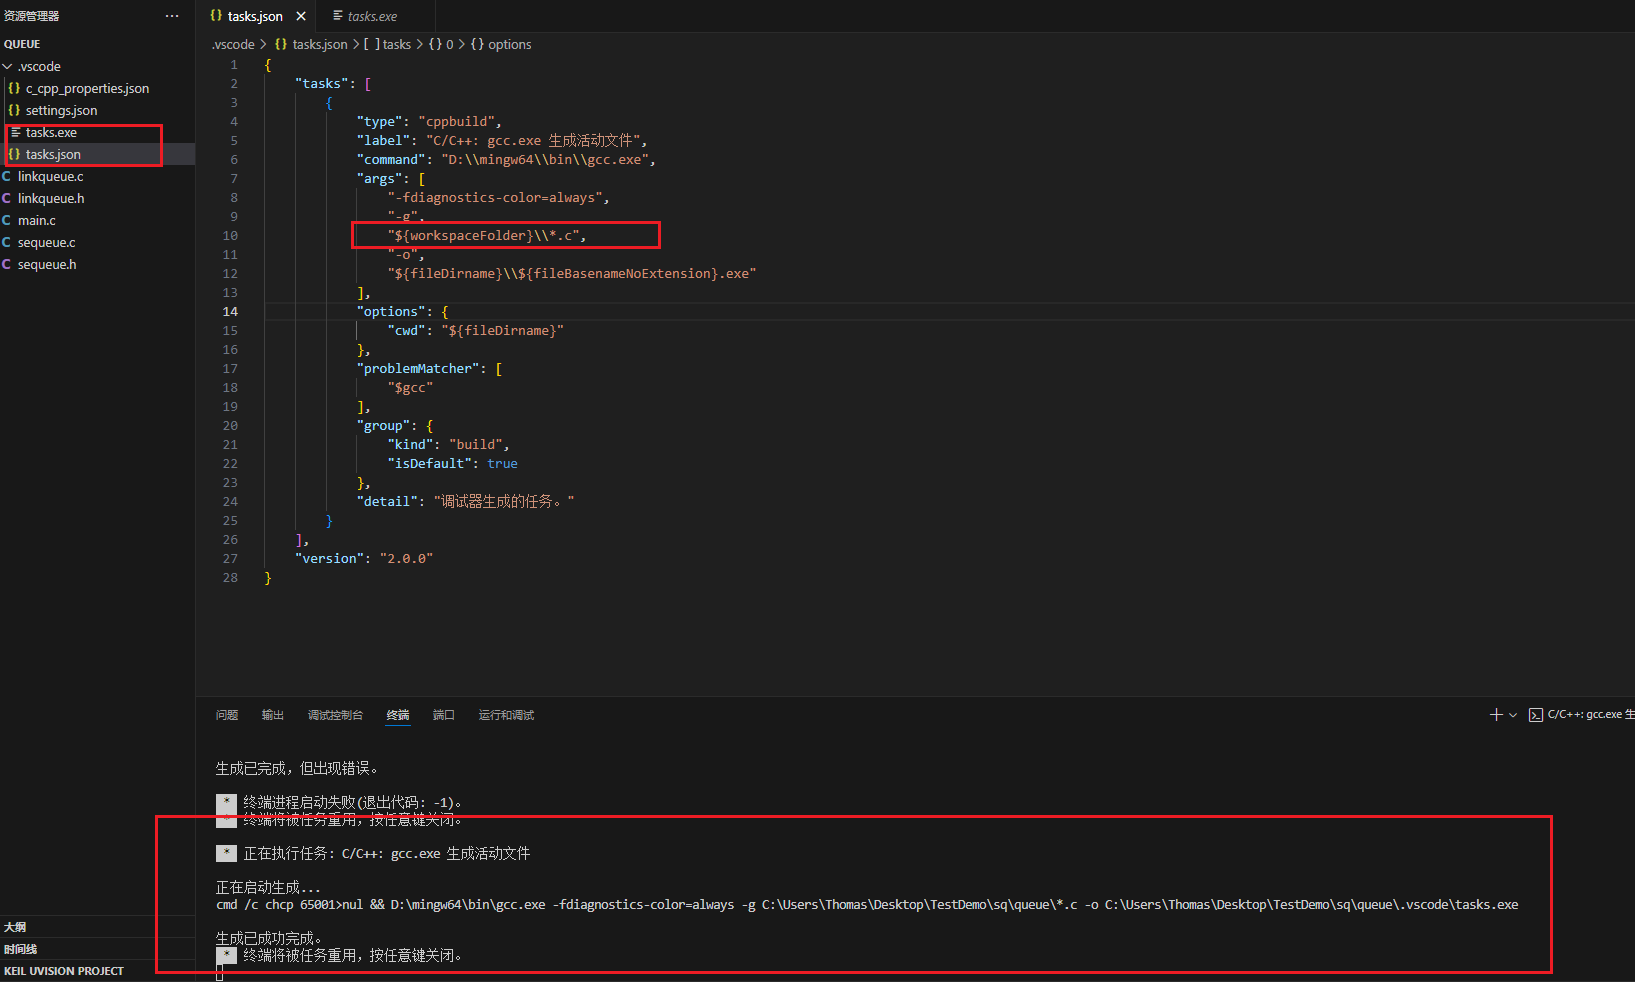Click the file icon of tasks.exe in Explorer
Screen dimensions: 1635x982
(16, 131)
